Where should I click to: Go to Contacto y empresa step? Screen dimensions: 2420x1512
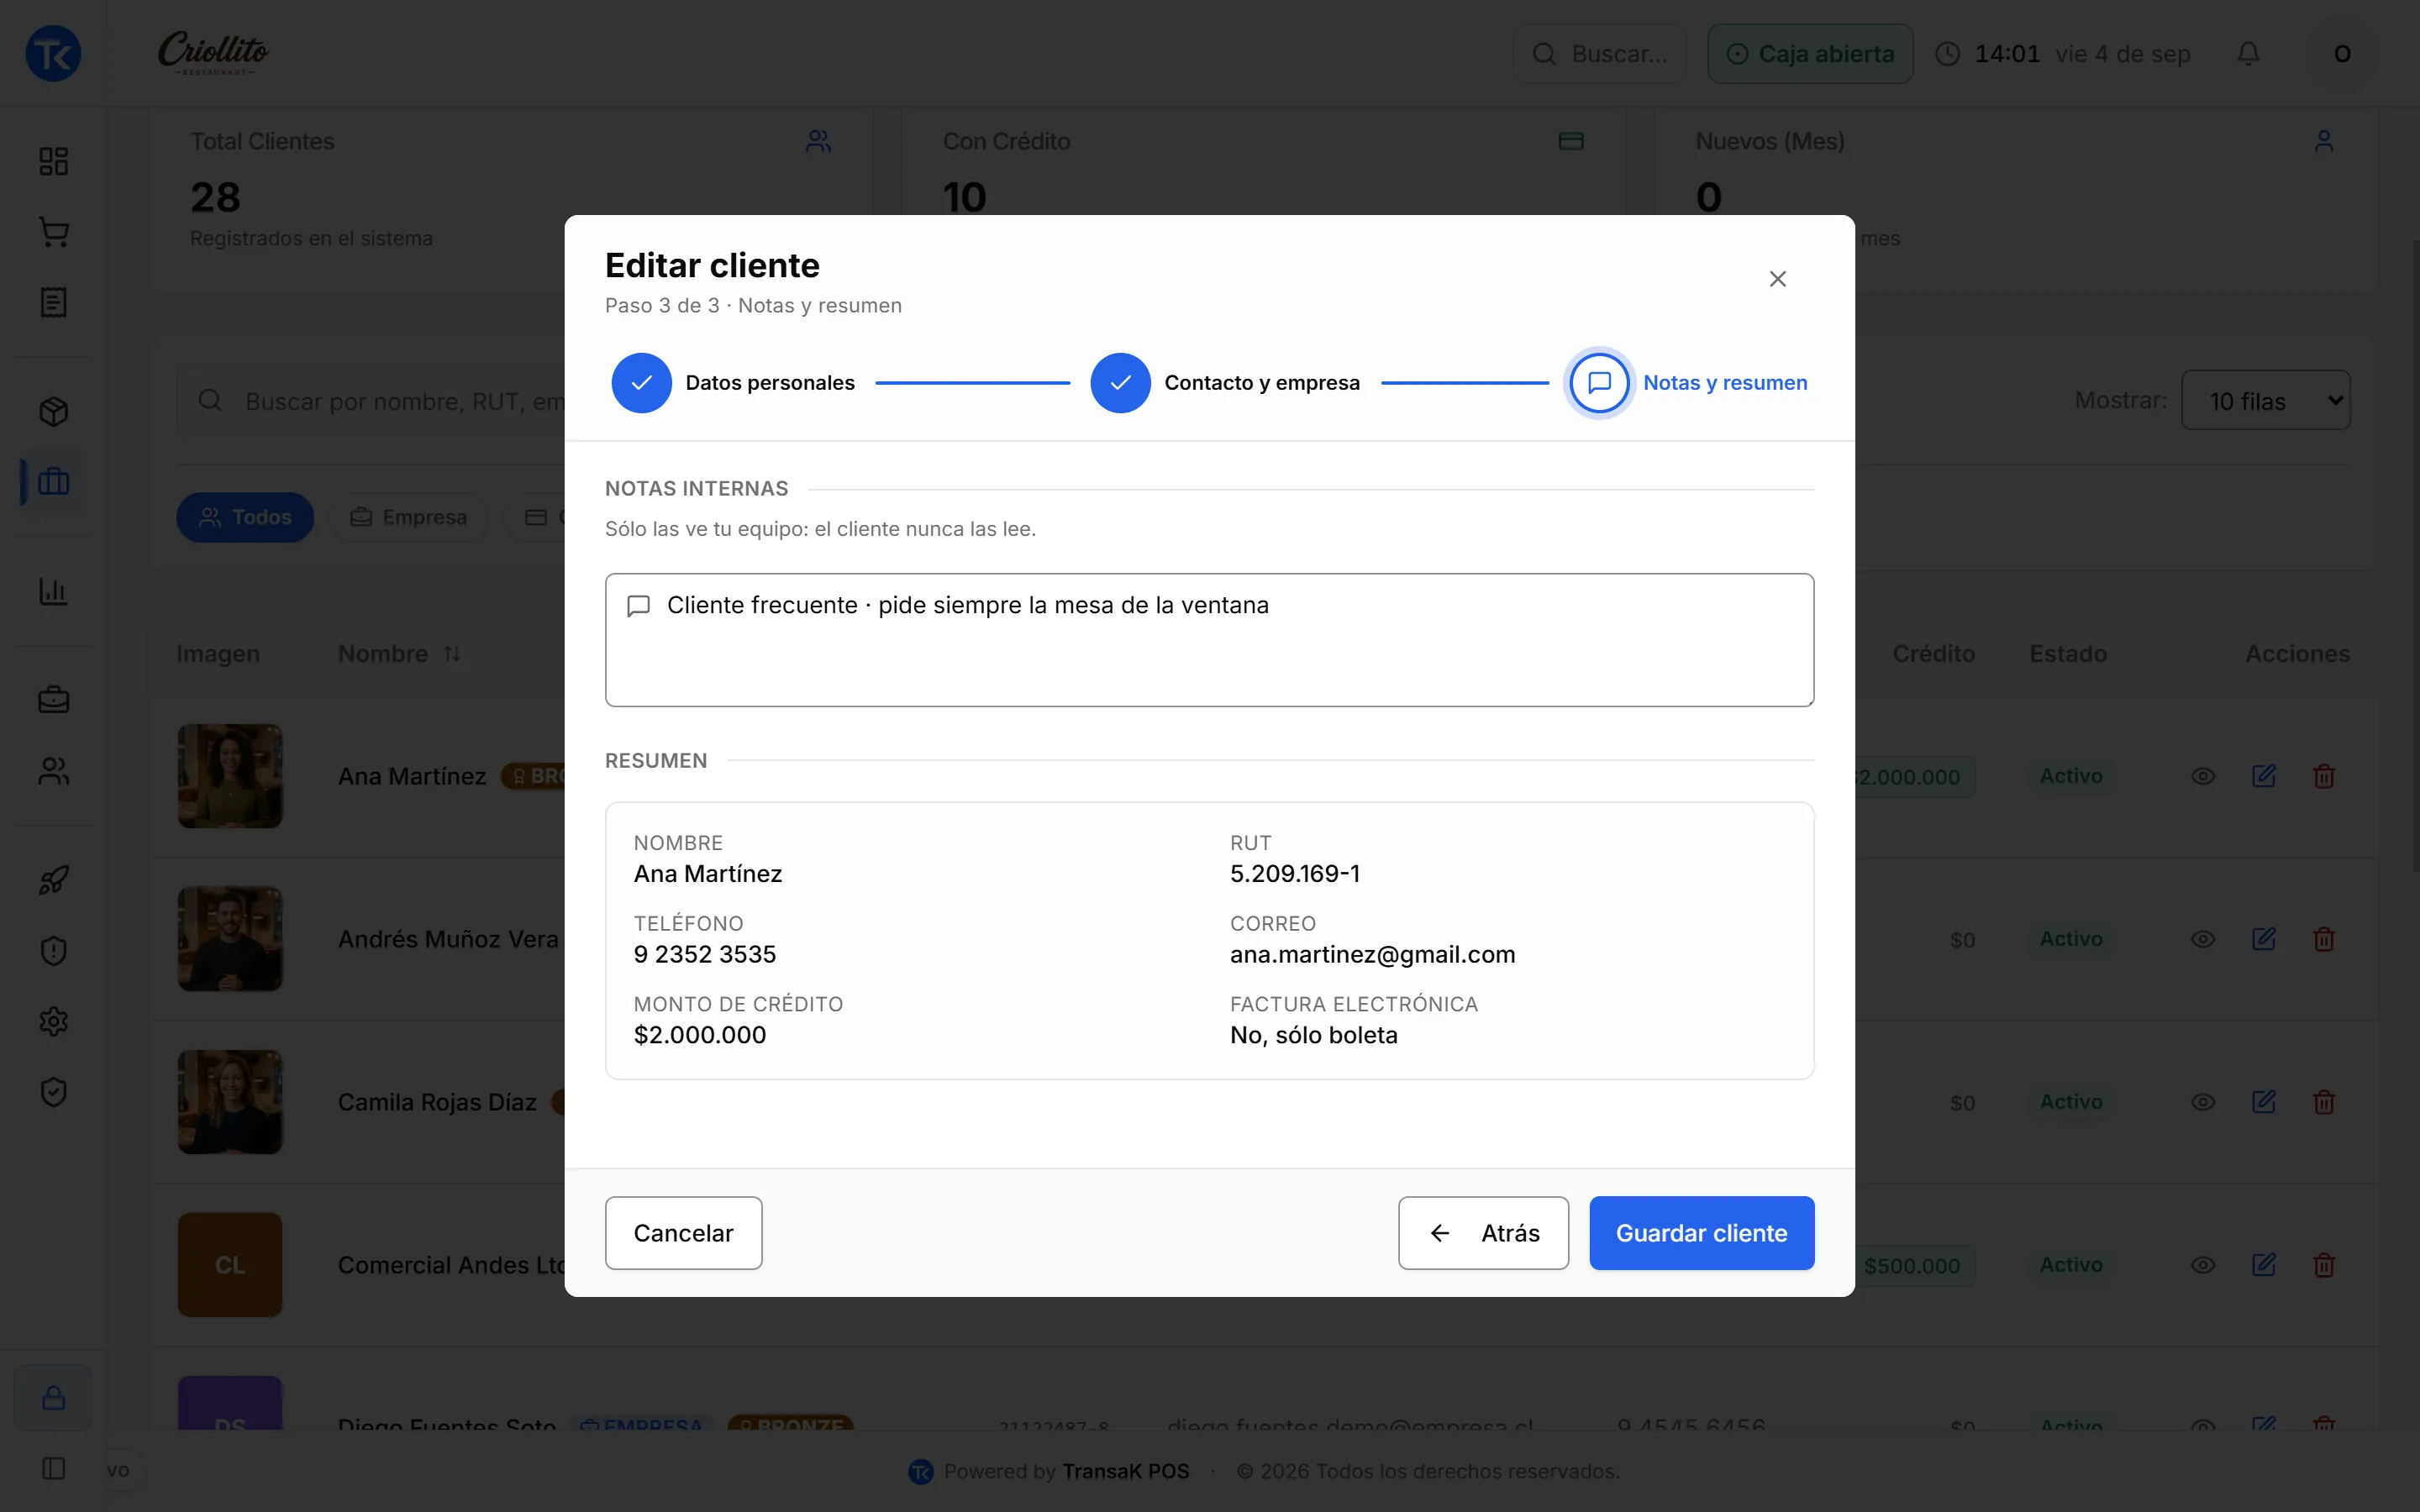1225,383
